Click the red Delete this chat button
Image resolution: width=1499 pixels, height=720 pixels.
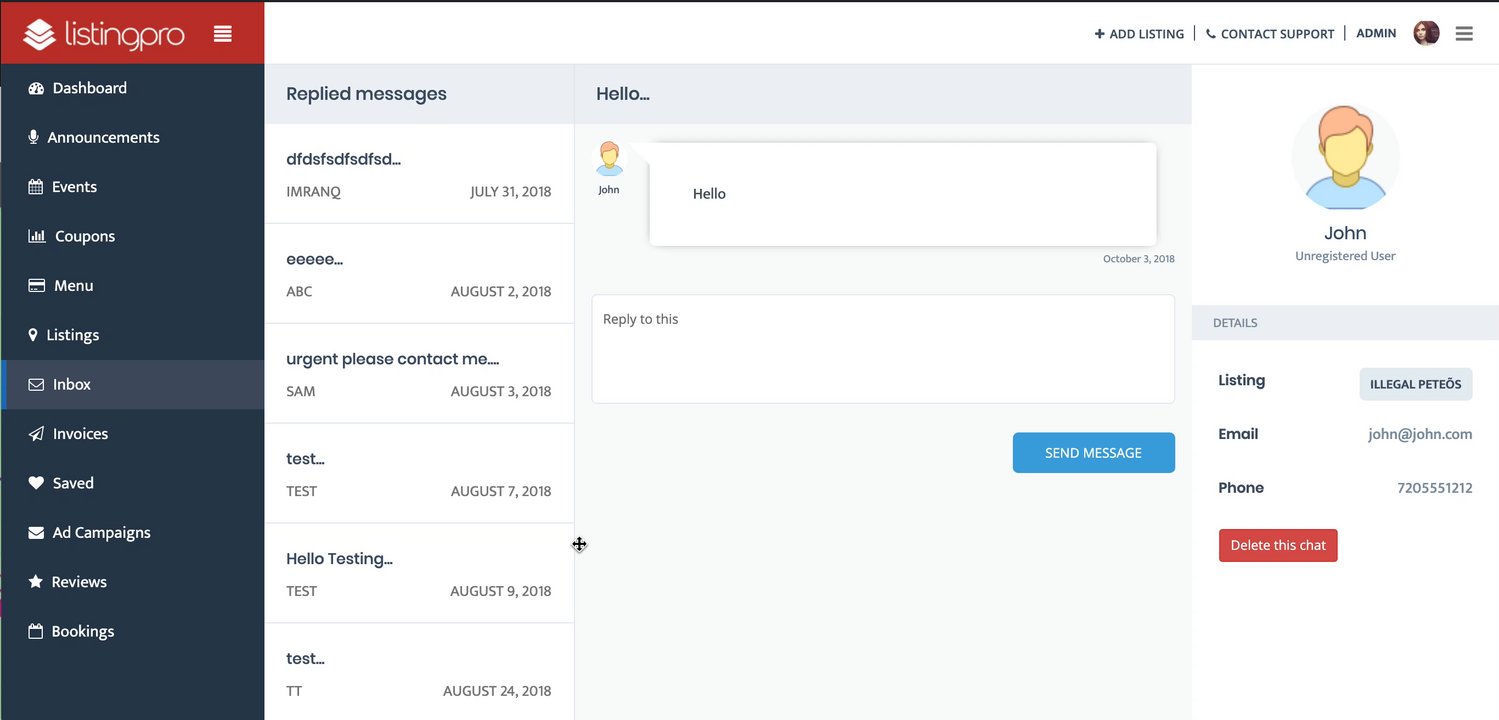tap(1278, 545)
